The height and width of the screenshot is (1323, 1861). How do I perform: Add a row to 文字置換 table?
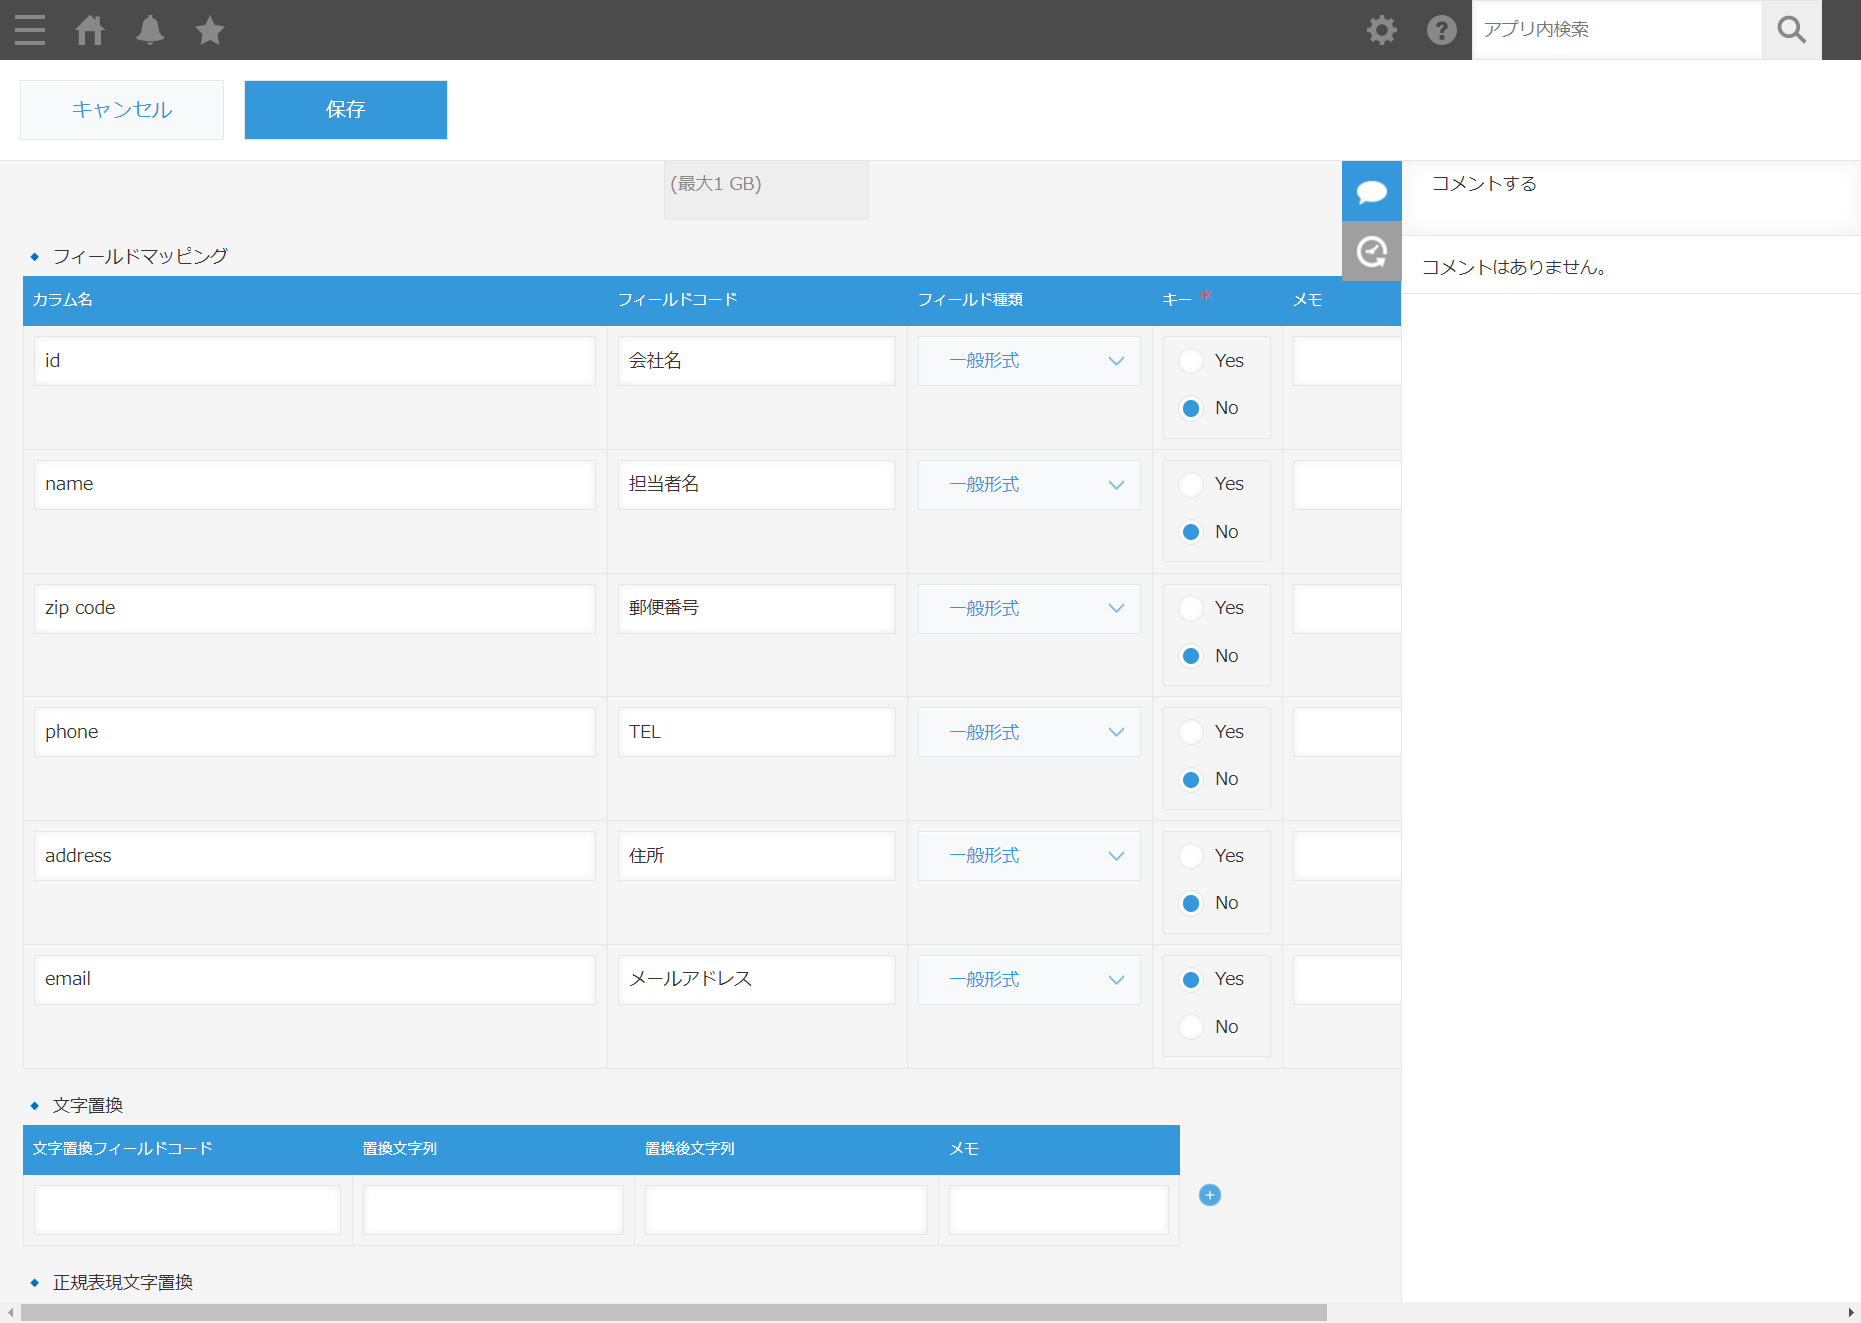point(1210,1195)
